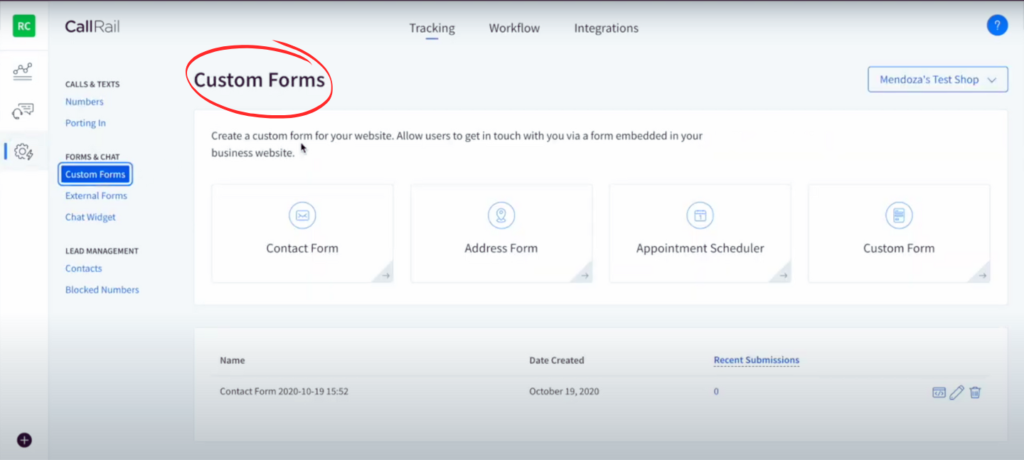Image resolution: width=1024 pixels, height=460 pixels.
Task: Open the analytics reports sidebar icon
Action: click(23, 71)
